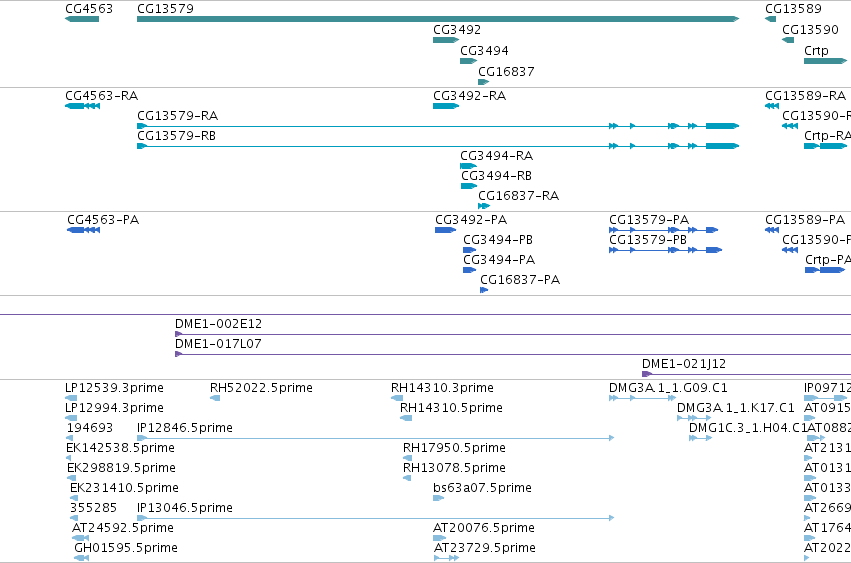Viewport: 851px width, 563px height.
Task: Select the DME1-017L07 clone
Action: (x=513, y=355)
